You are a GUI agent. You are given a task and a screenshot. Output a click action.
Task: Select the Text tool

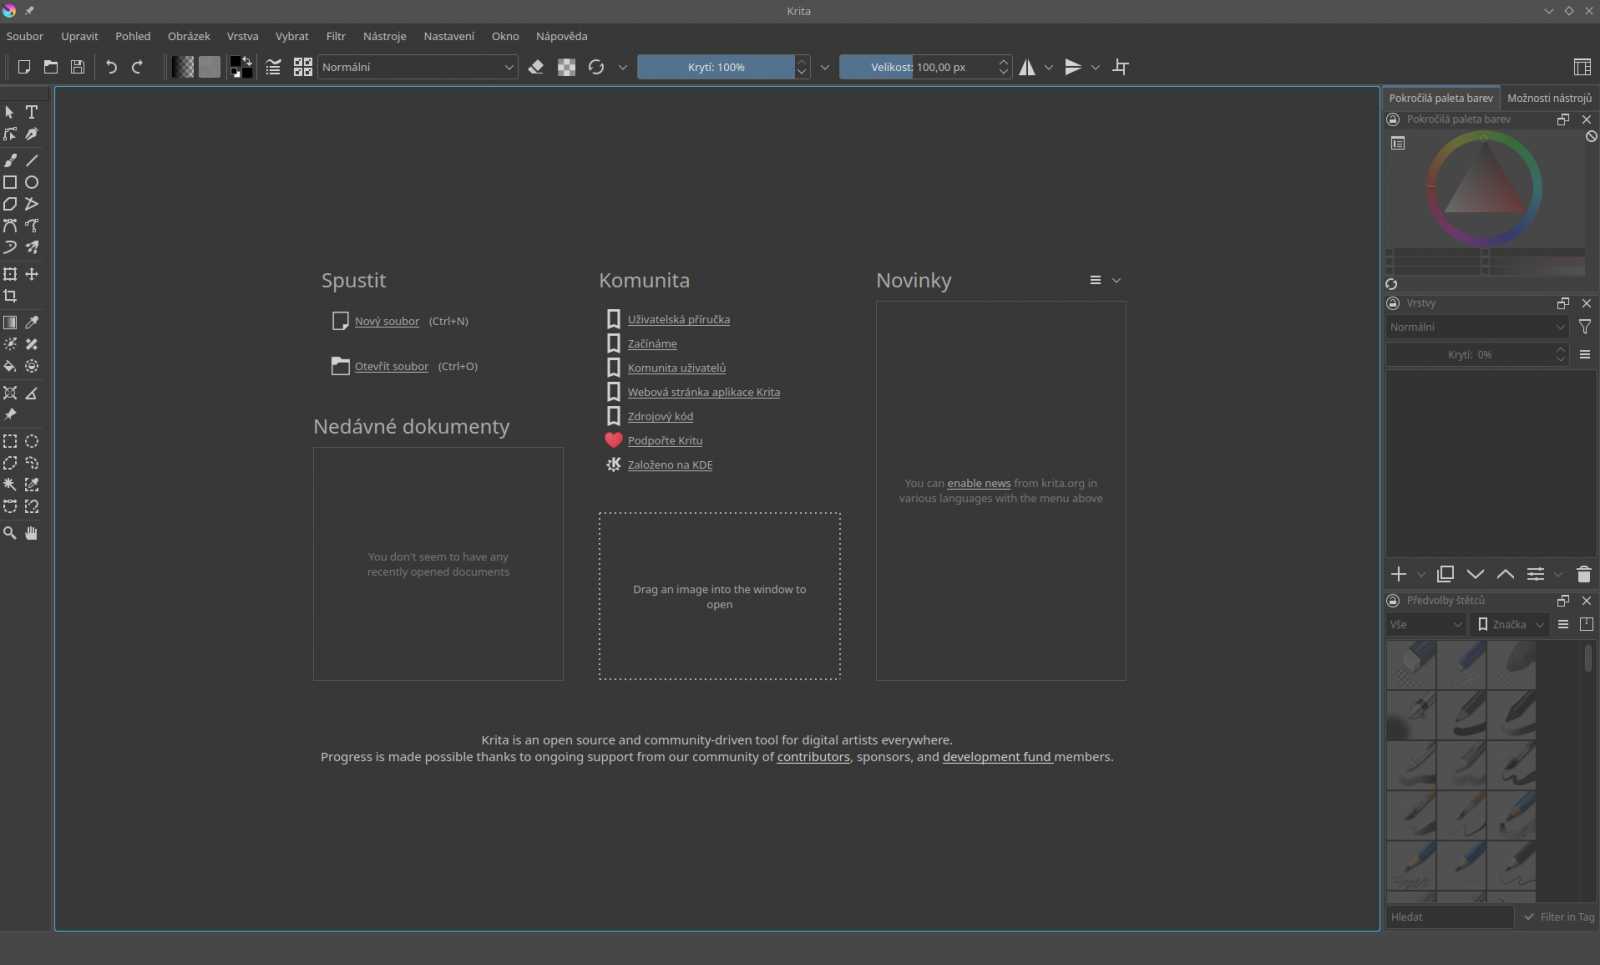[x=32, y=112]
